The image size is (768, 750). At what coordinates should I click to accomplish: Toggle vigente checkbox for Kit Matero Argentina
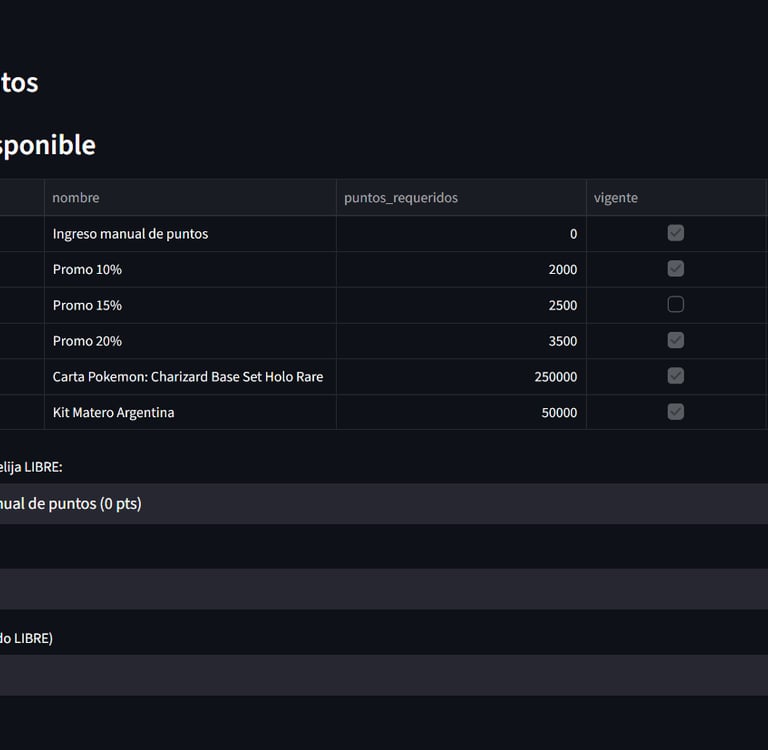click(x=676, y=412)
